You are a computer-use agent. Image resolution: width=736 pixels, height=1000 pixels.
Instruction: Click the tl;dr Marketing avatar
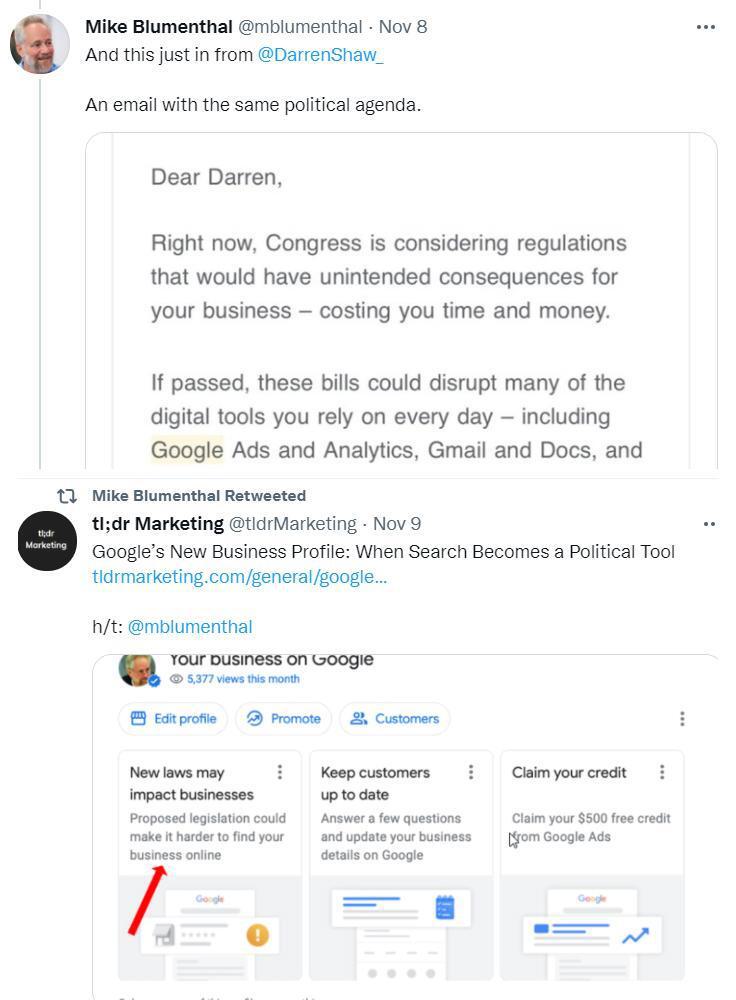(x=46, y=541)
